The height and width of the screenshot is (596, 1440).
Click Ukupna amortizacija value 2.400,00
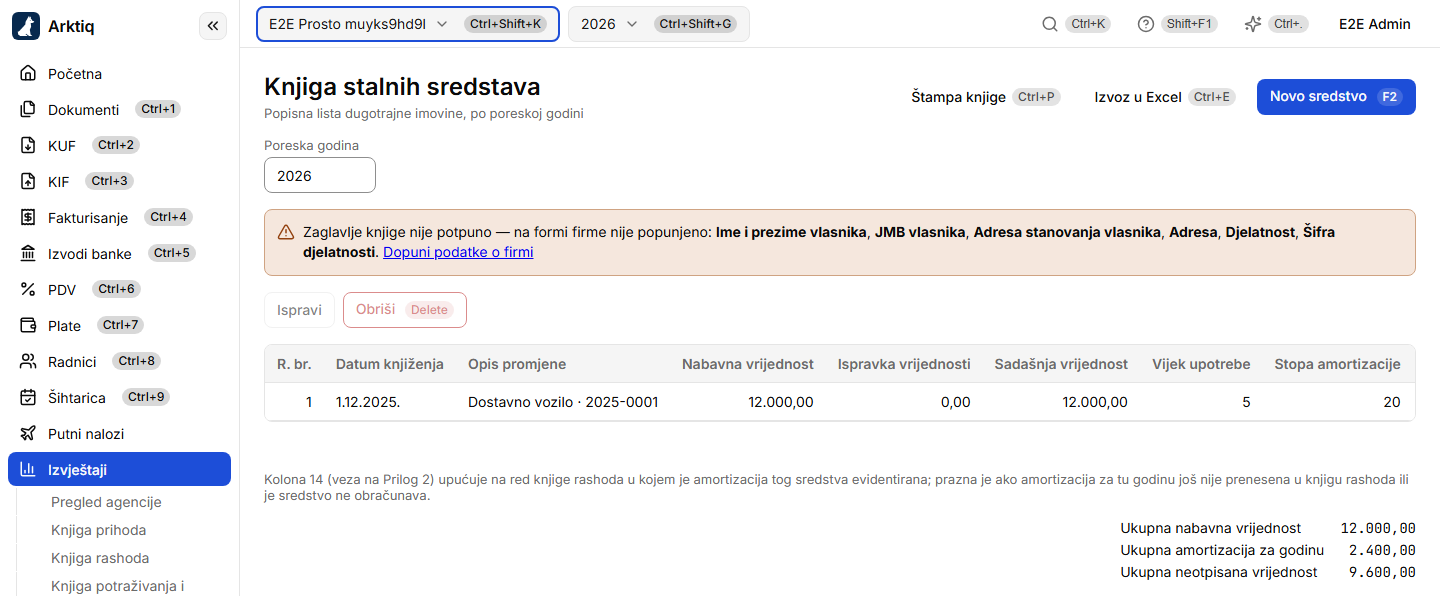point(1382,550)
